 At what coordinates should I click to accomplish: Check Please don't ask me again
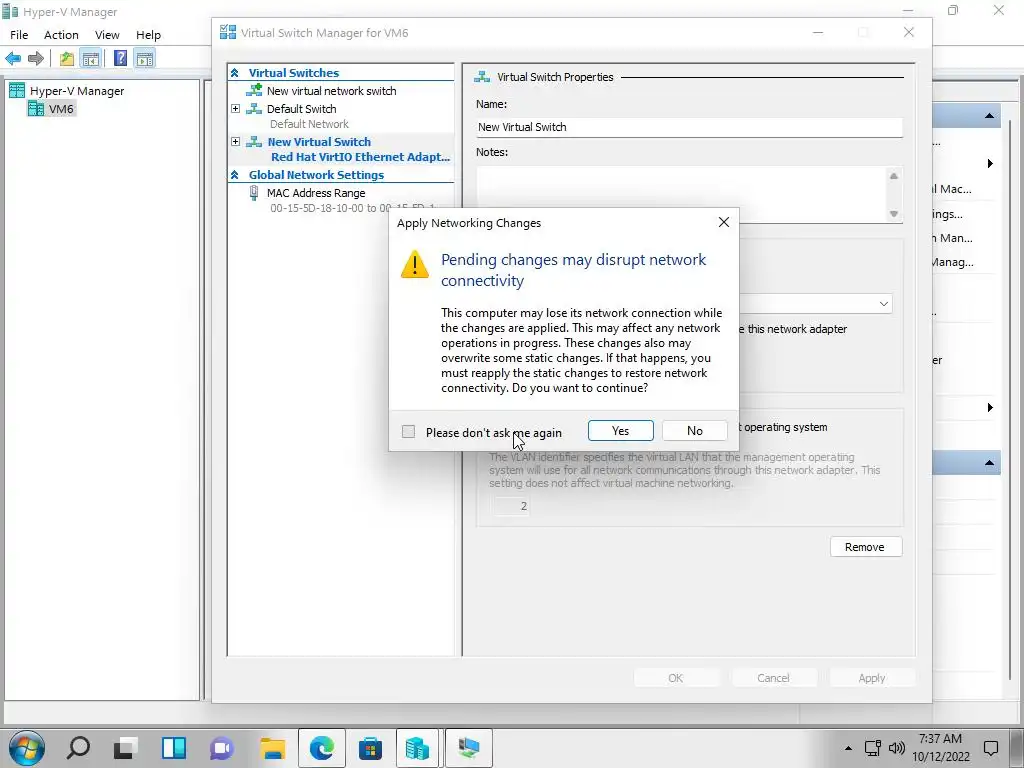point(409,432)
